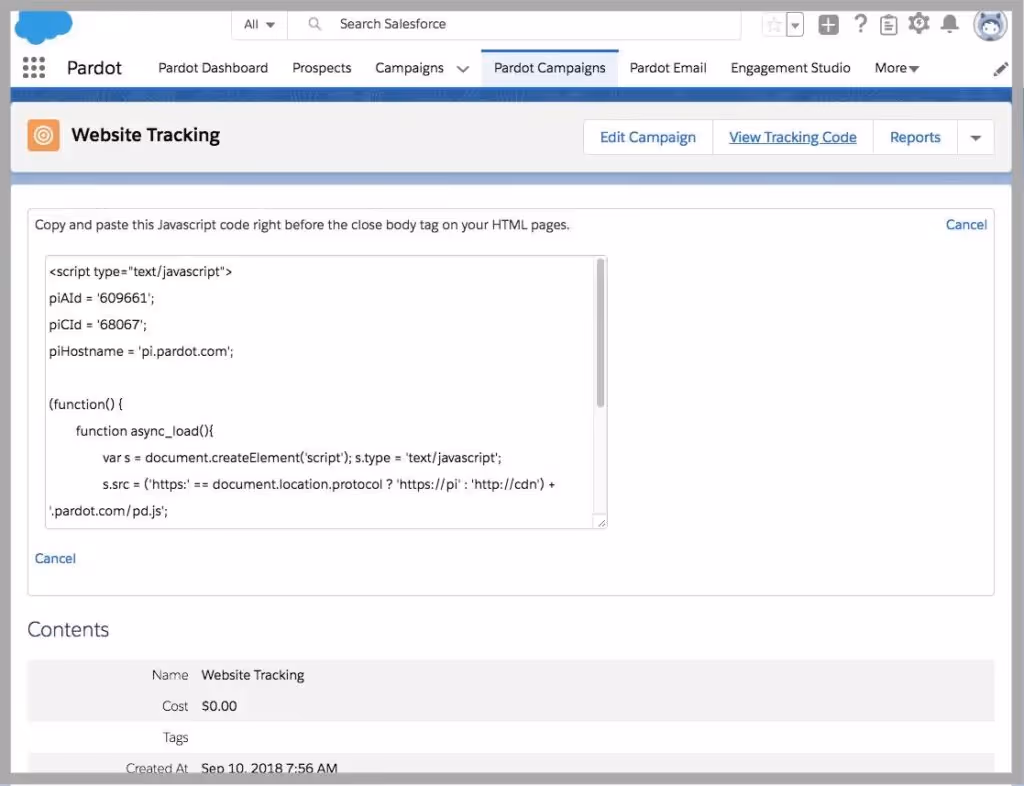Select the Pardot Campaigns tab

pyautogui.click(x=549, y=68)
